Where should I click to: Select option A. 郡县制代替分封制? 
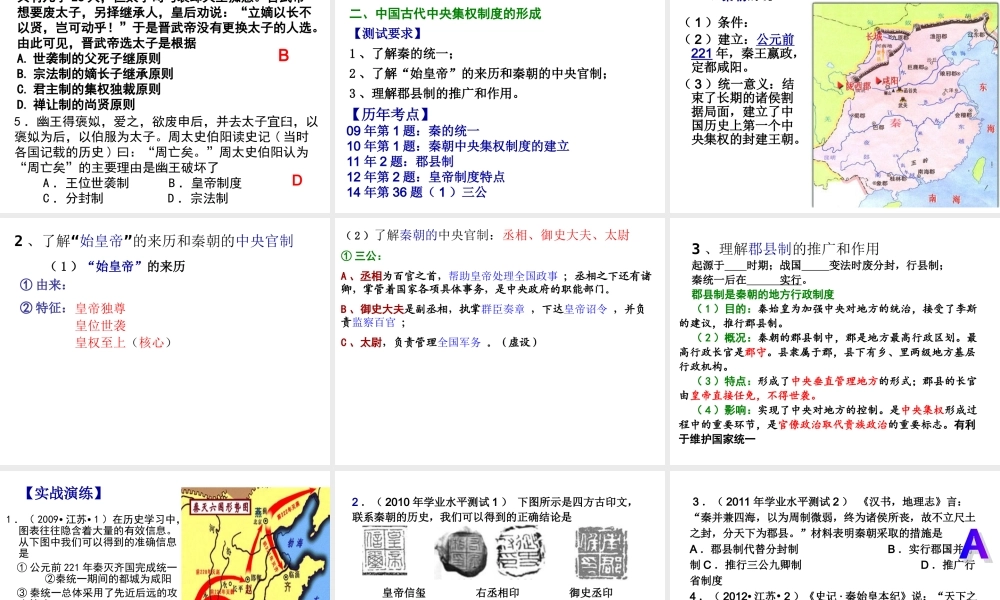744,549
